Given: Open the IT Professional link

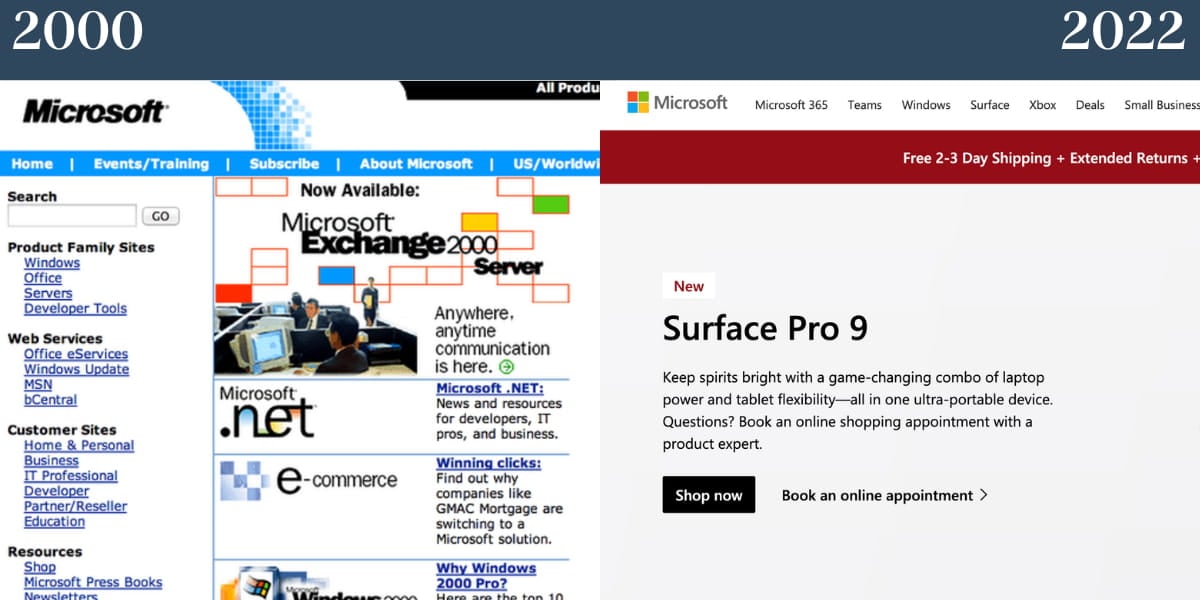Looking at the screenshot, I should point(71,476).
